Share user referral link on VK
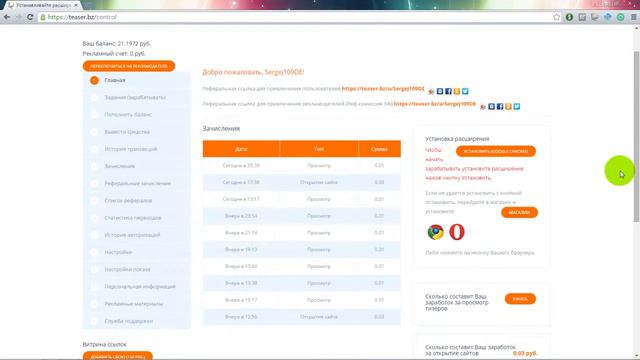 [x=440, y=91]
